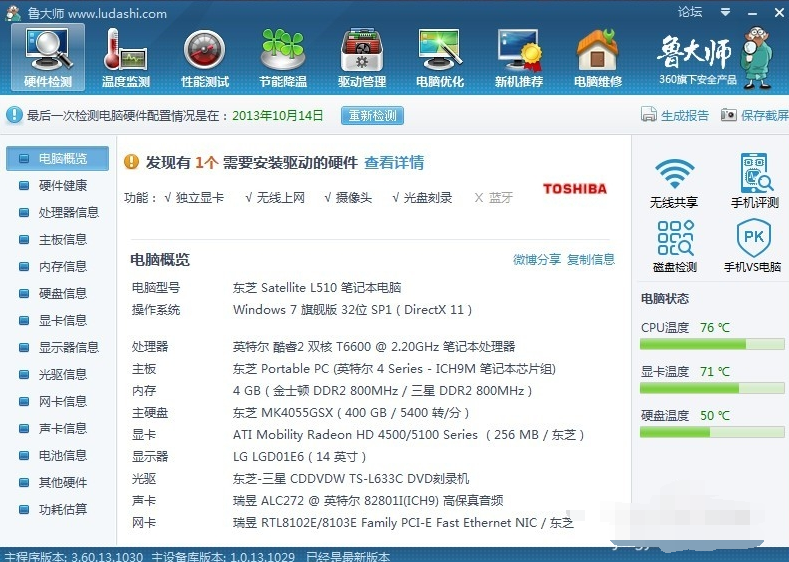Open 无线共享 WiFi sharing icon
789x562 pixels.
click(x=674, y=181)
